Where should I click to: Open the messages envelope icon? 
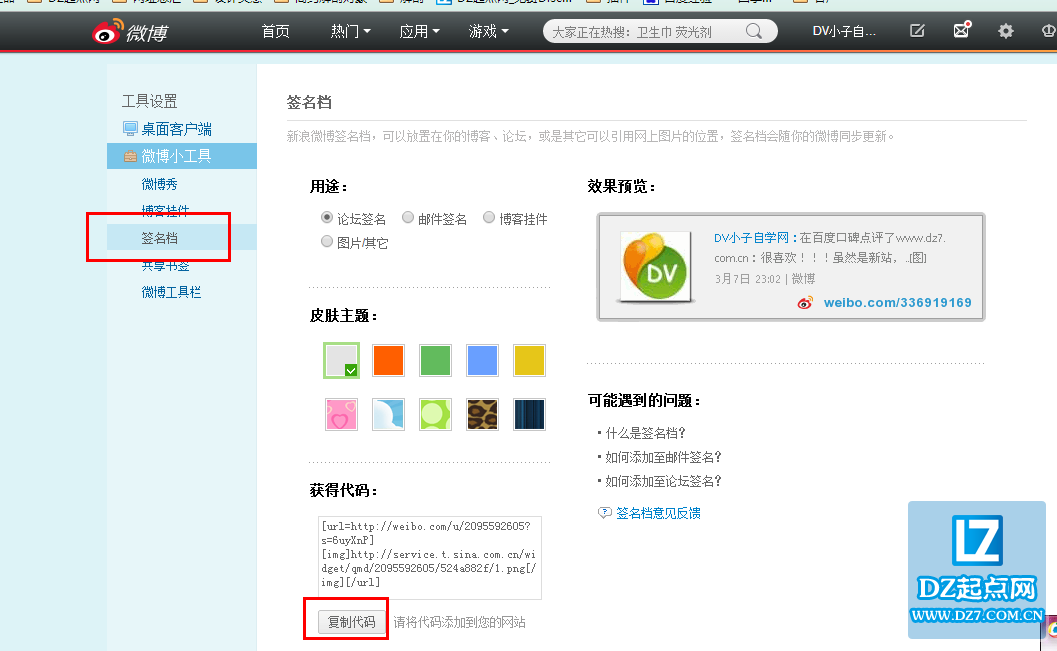point(962,30)
